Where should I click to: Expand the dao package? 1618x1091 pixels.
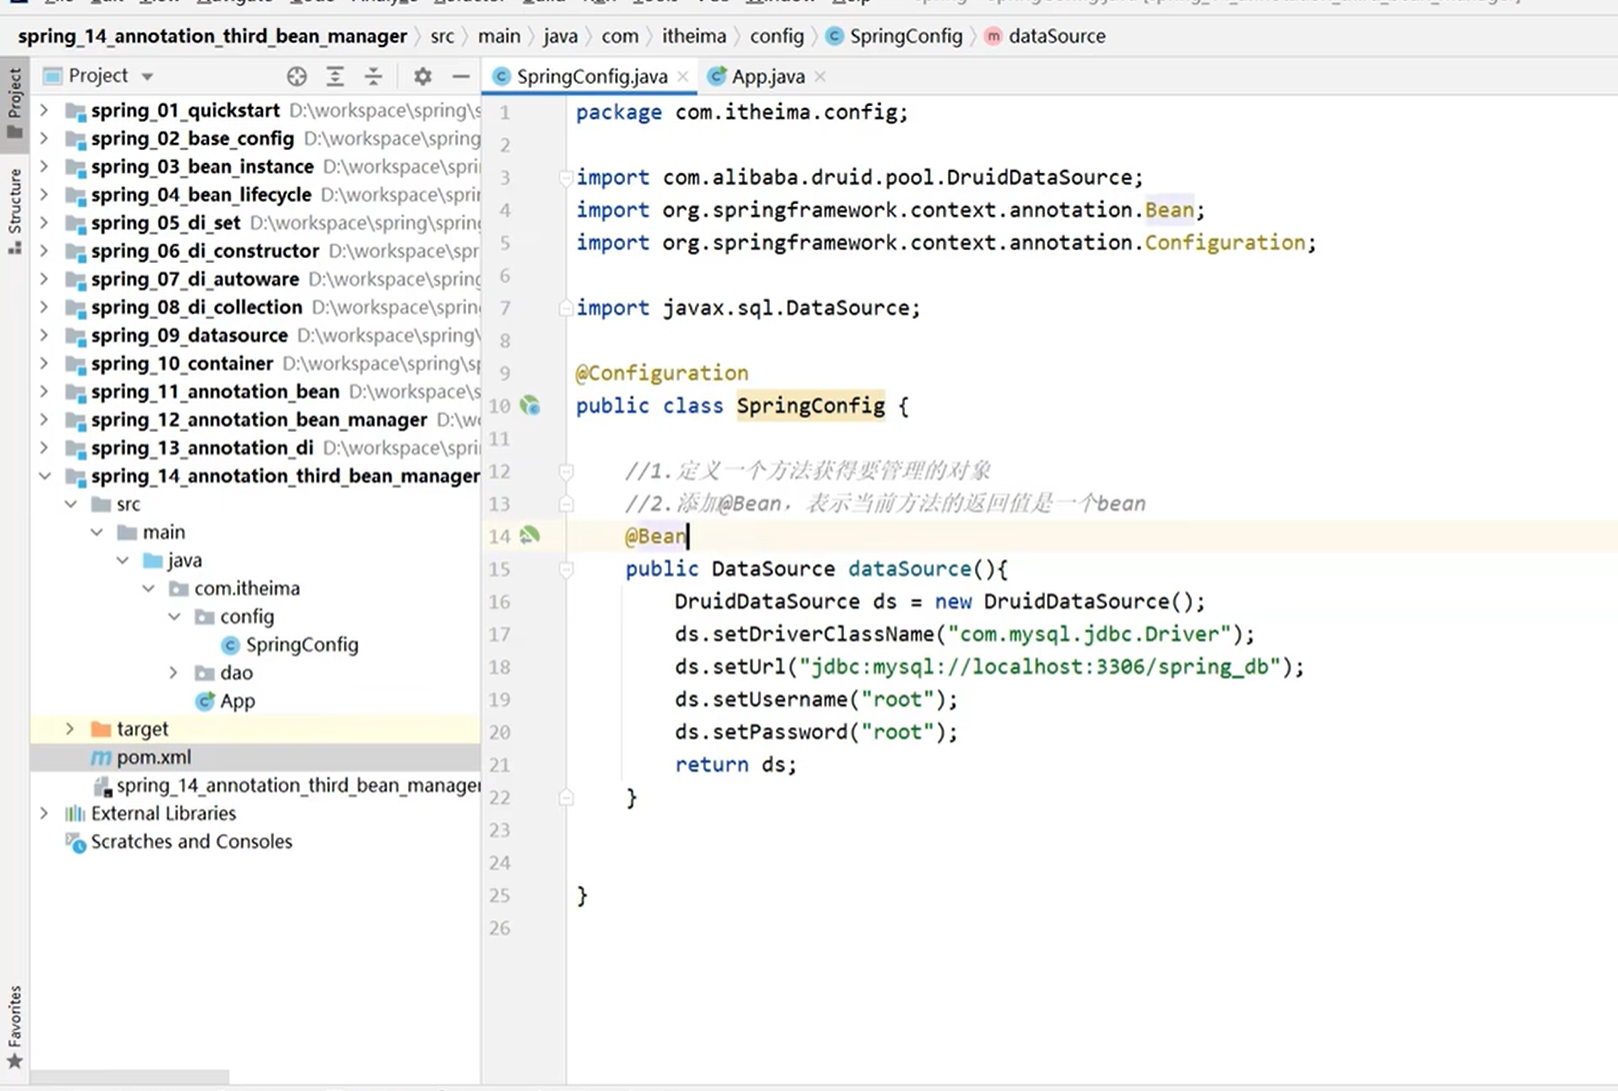pyautogui.click(x=174, y=673)
